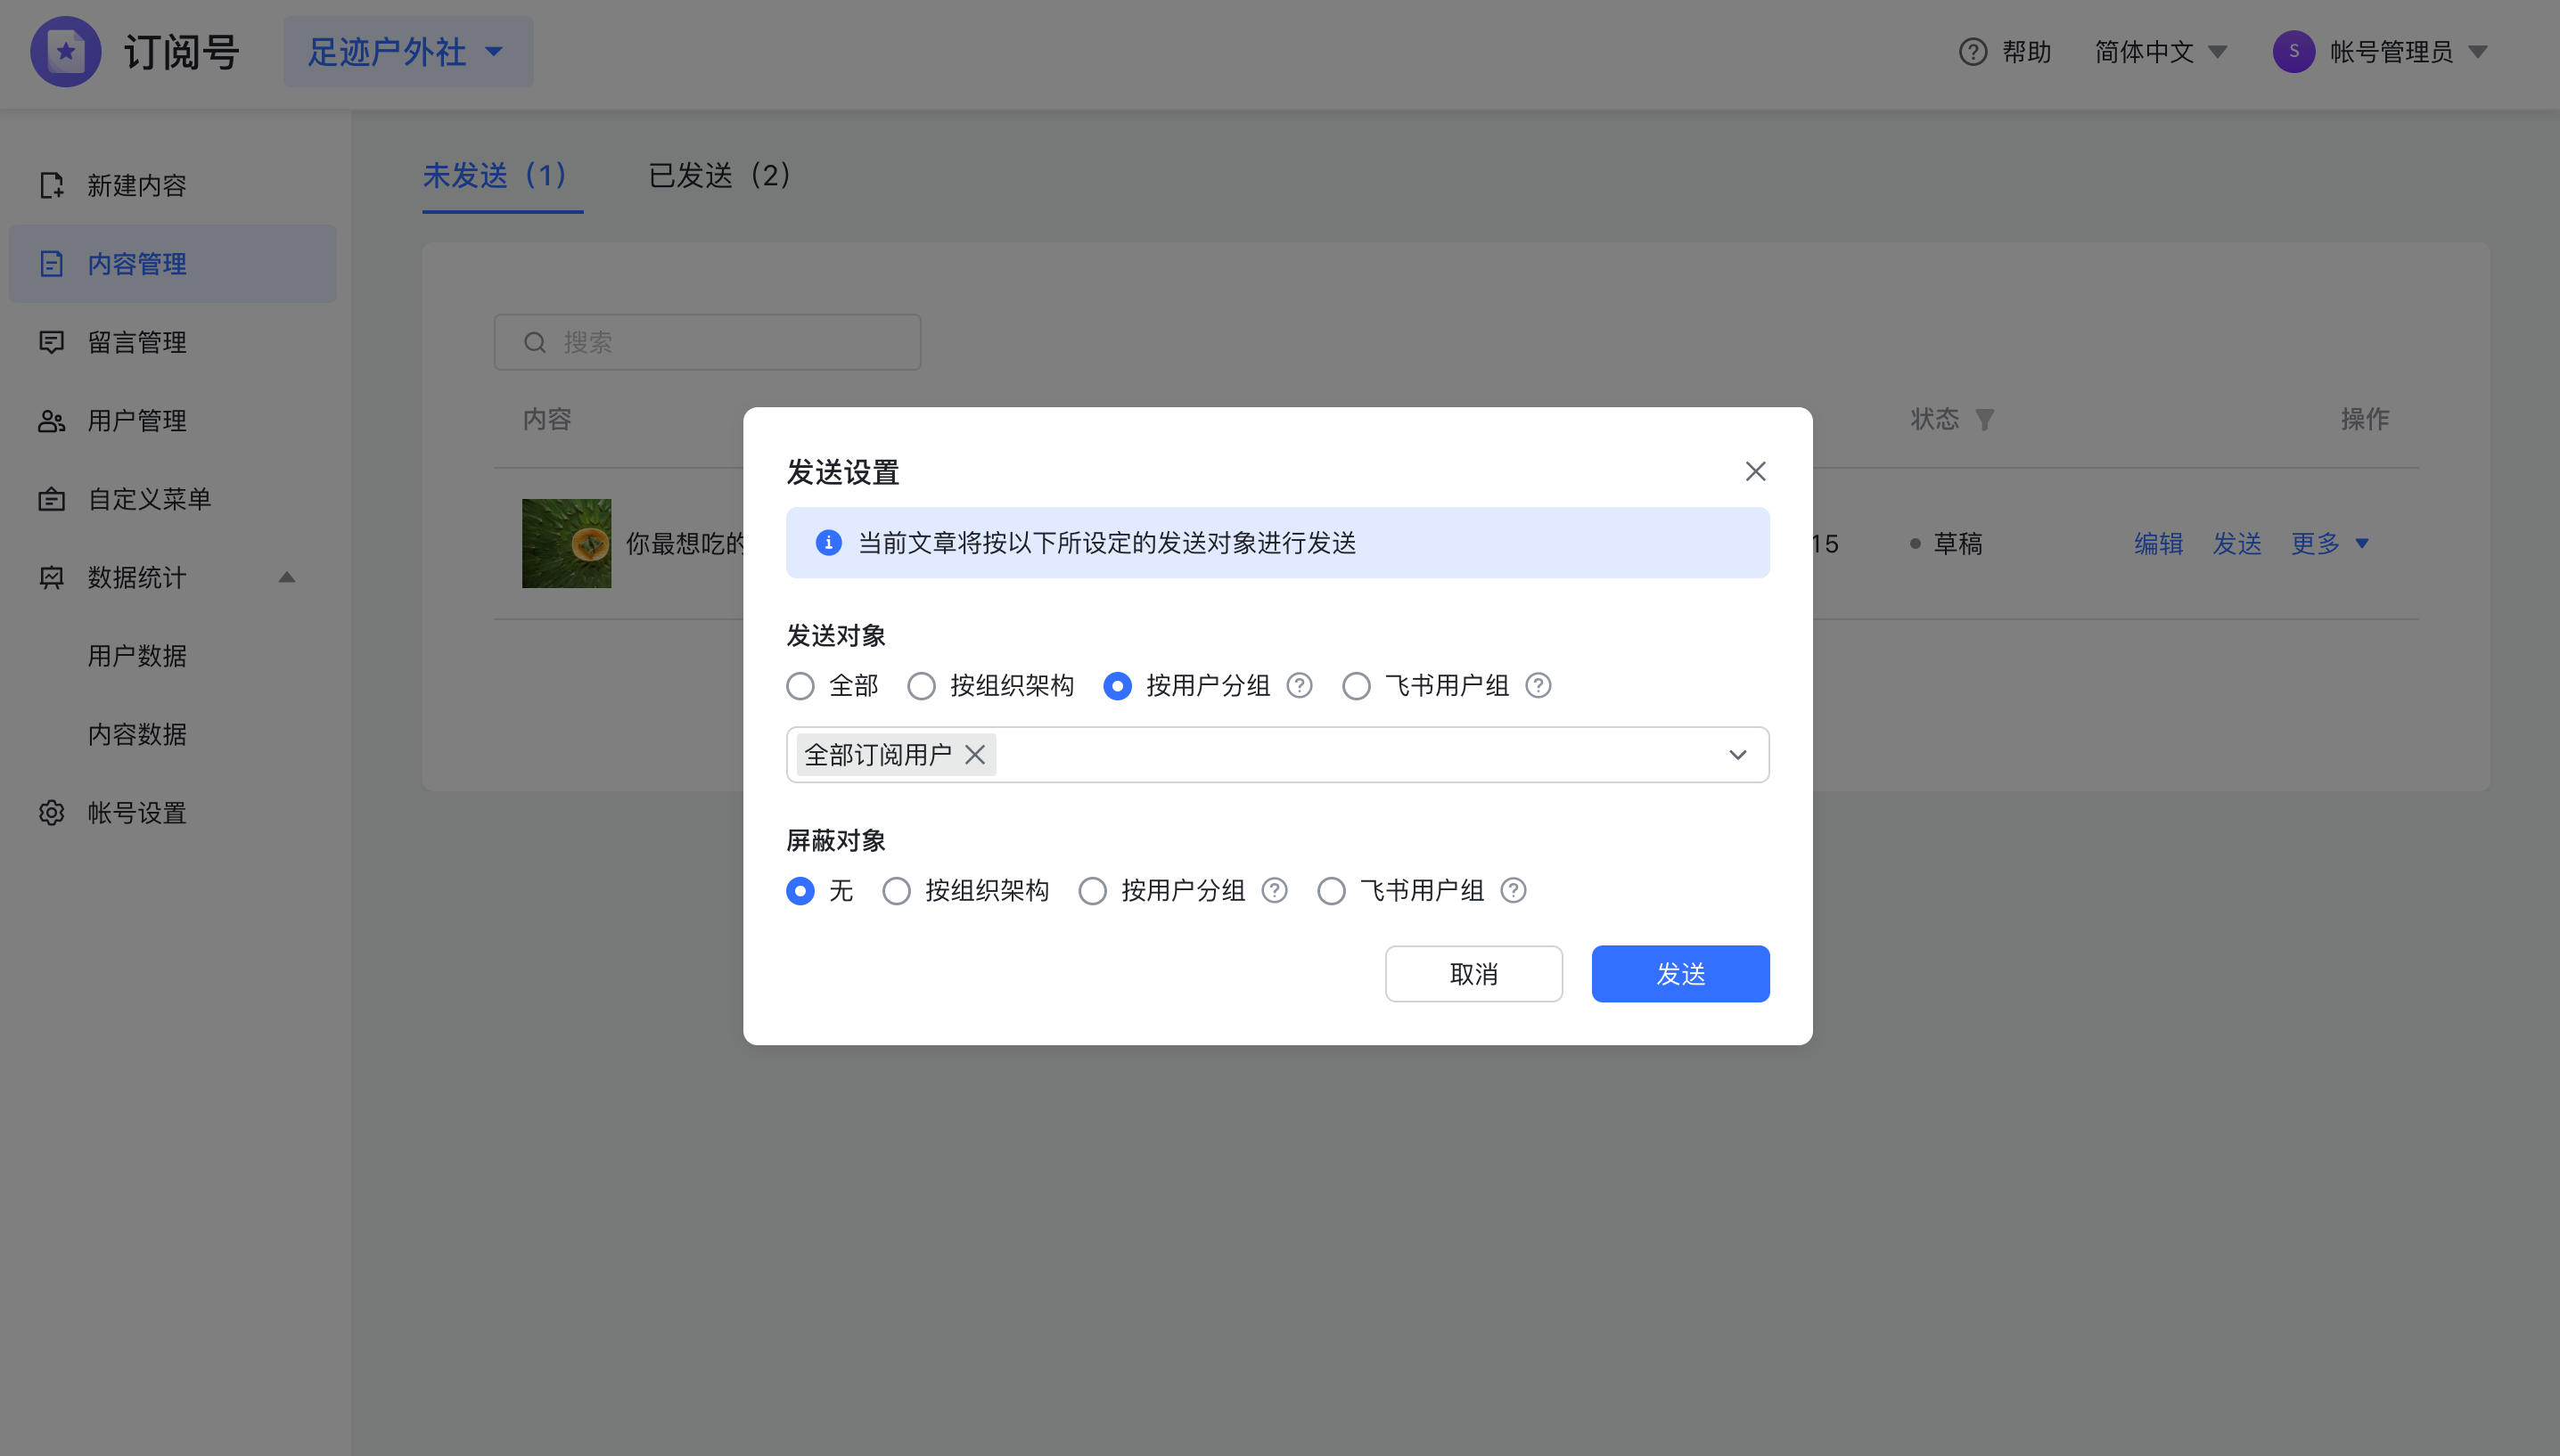
Task: Collapse the 数据统计 sidebar section
Action: (x=287, y=578)
